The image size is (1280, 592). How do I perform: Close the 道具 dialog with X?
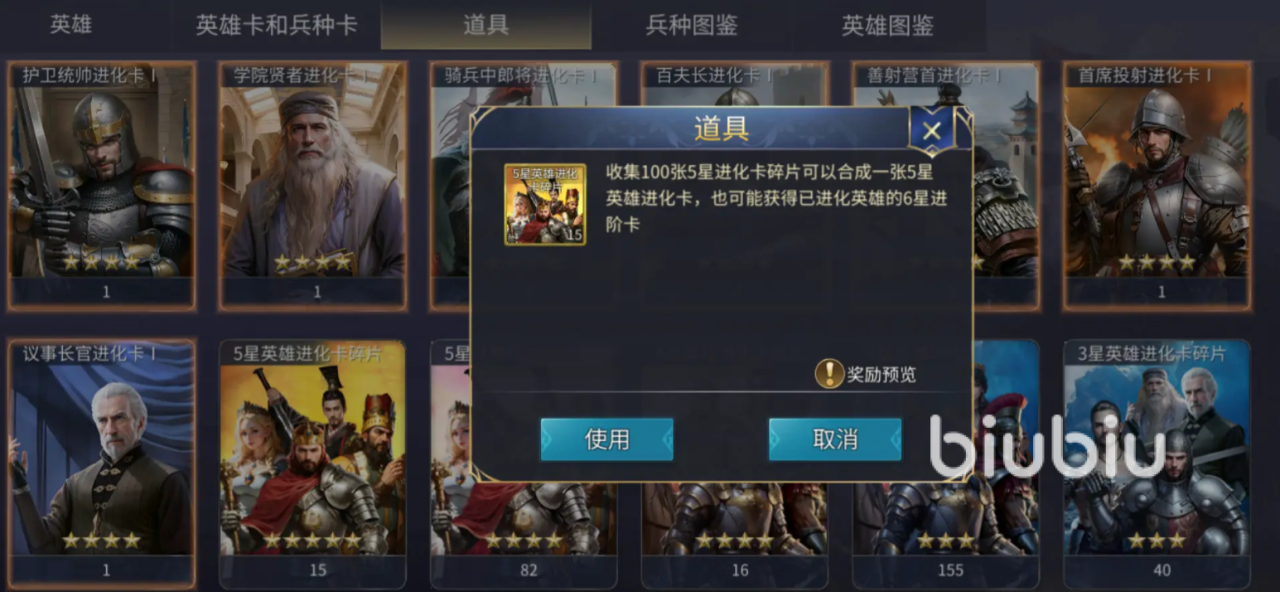932,130
